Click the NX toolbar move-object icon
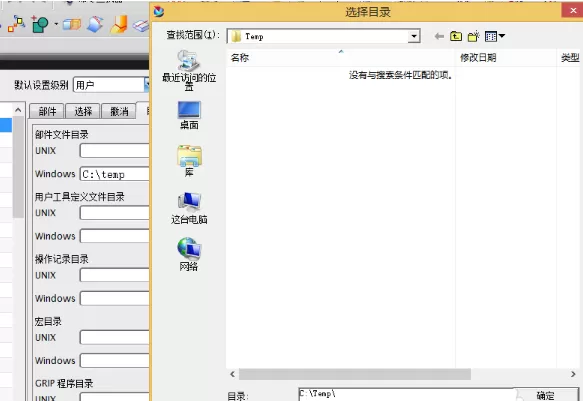 (x=16, y=24)
